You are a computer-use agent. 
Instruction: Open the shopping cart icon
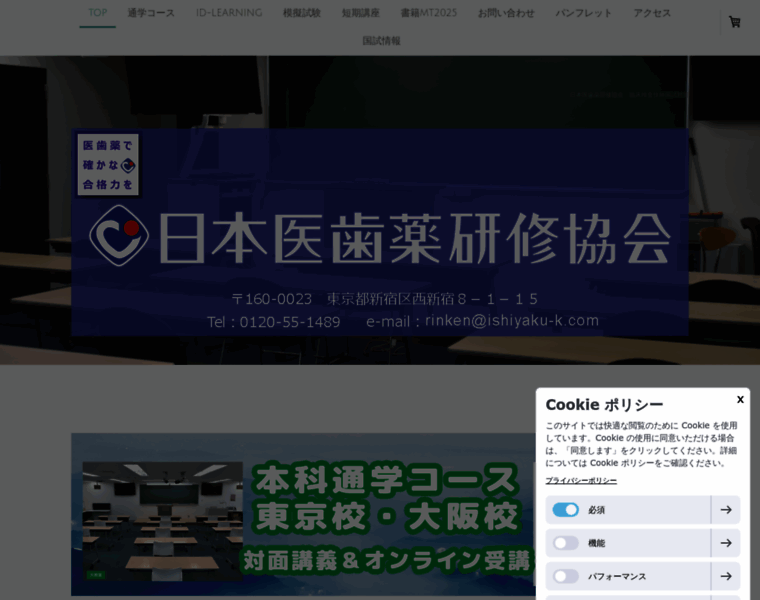(x=734, y=22)
